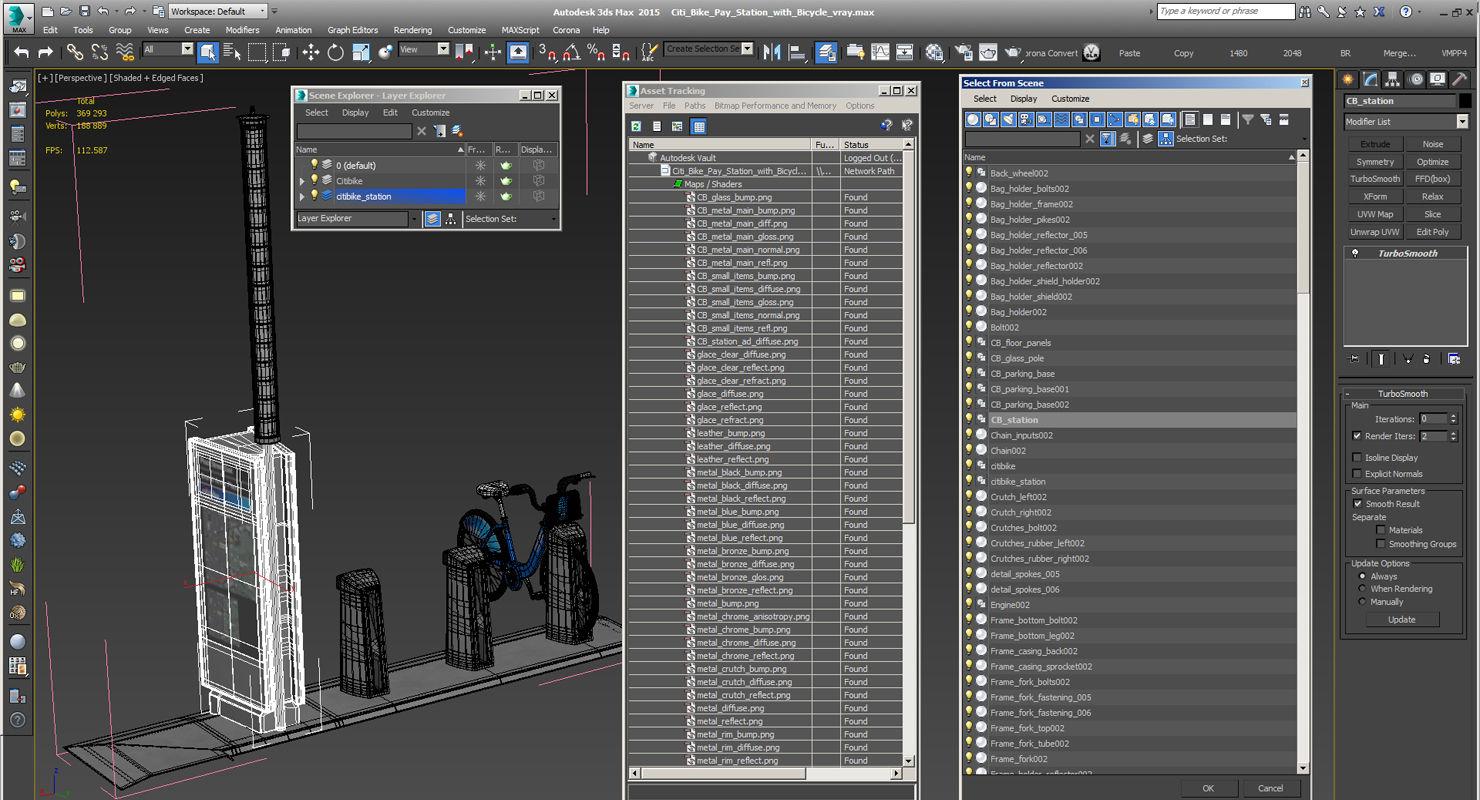Viewport: 1480px width, 800px height.
Task: Open the Graph Editors menu
Action: pos(353,30)
